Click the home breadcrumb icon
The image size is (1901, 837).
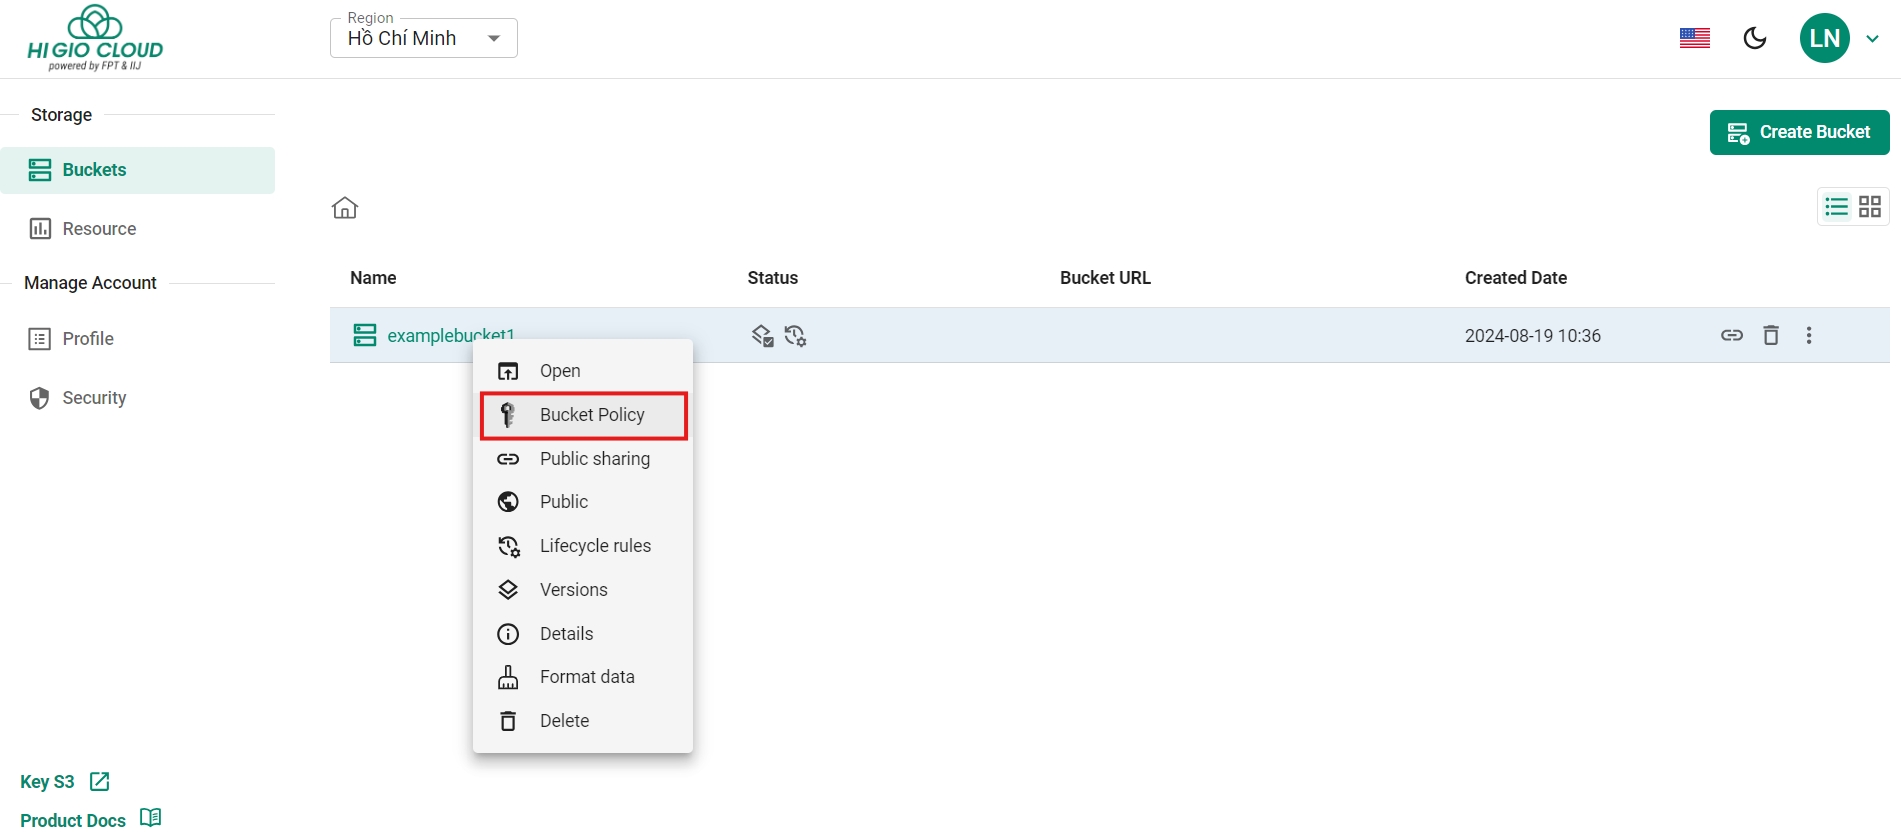[x=345, y=208]
